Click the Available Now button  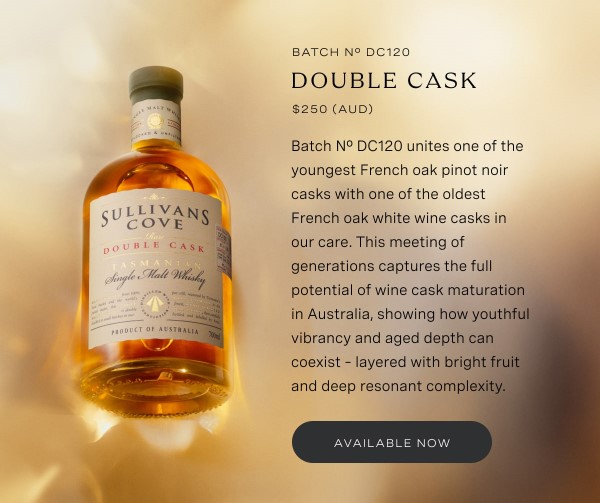[x=391, y=442]
